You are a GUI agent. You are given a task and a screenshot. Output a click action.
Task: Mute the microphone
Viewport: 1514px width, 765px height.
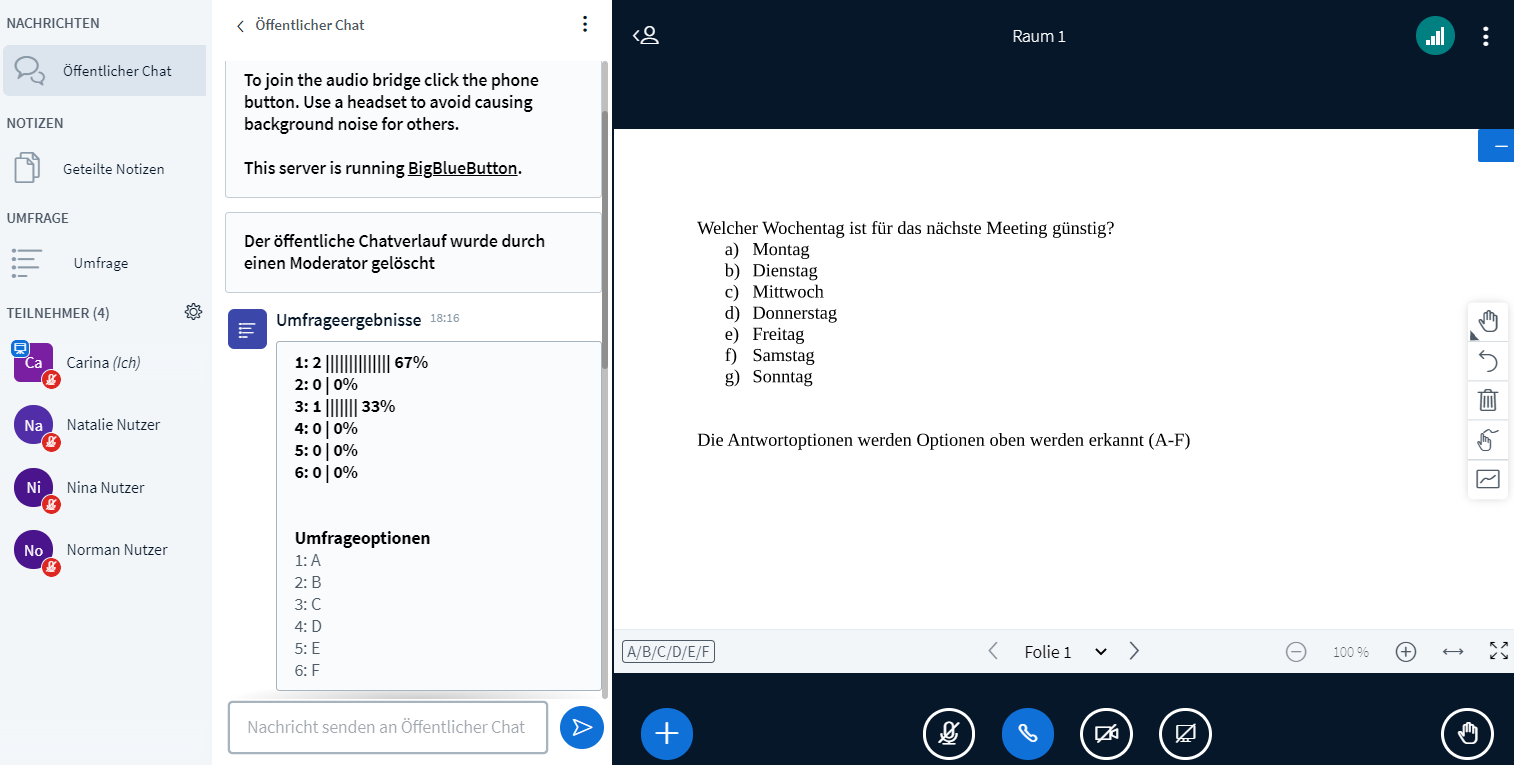pos(948,733)
